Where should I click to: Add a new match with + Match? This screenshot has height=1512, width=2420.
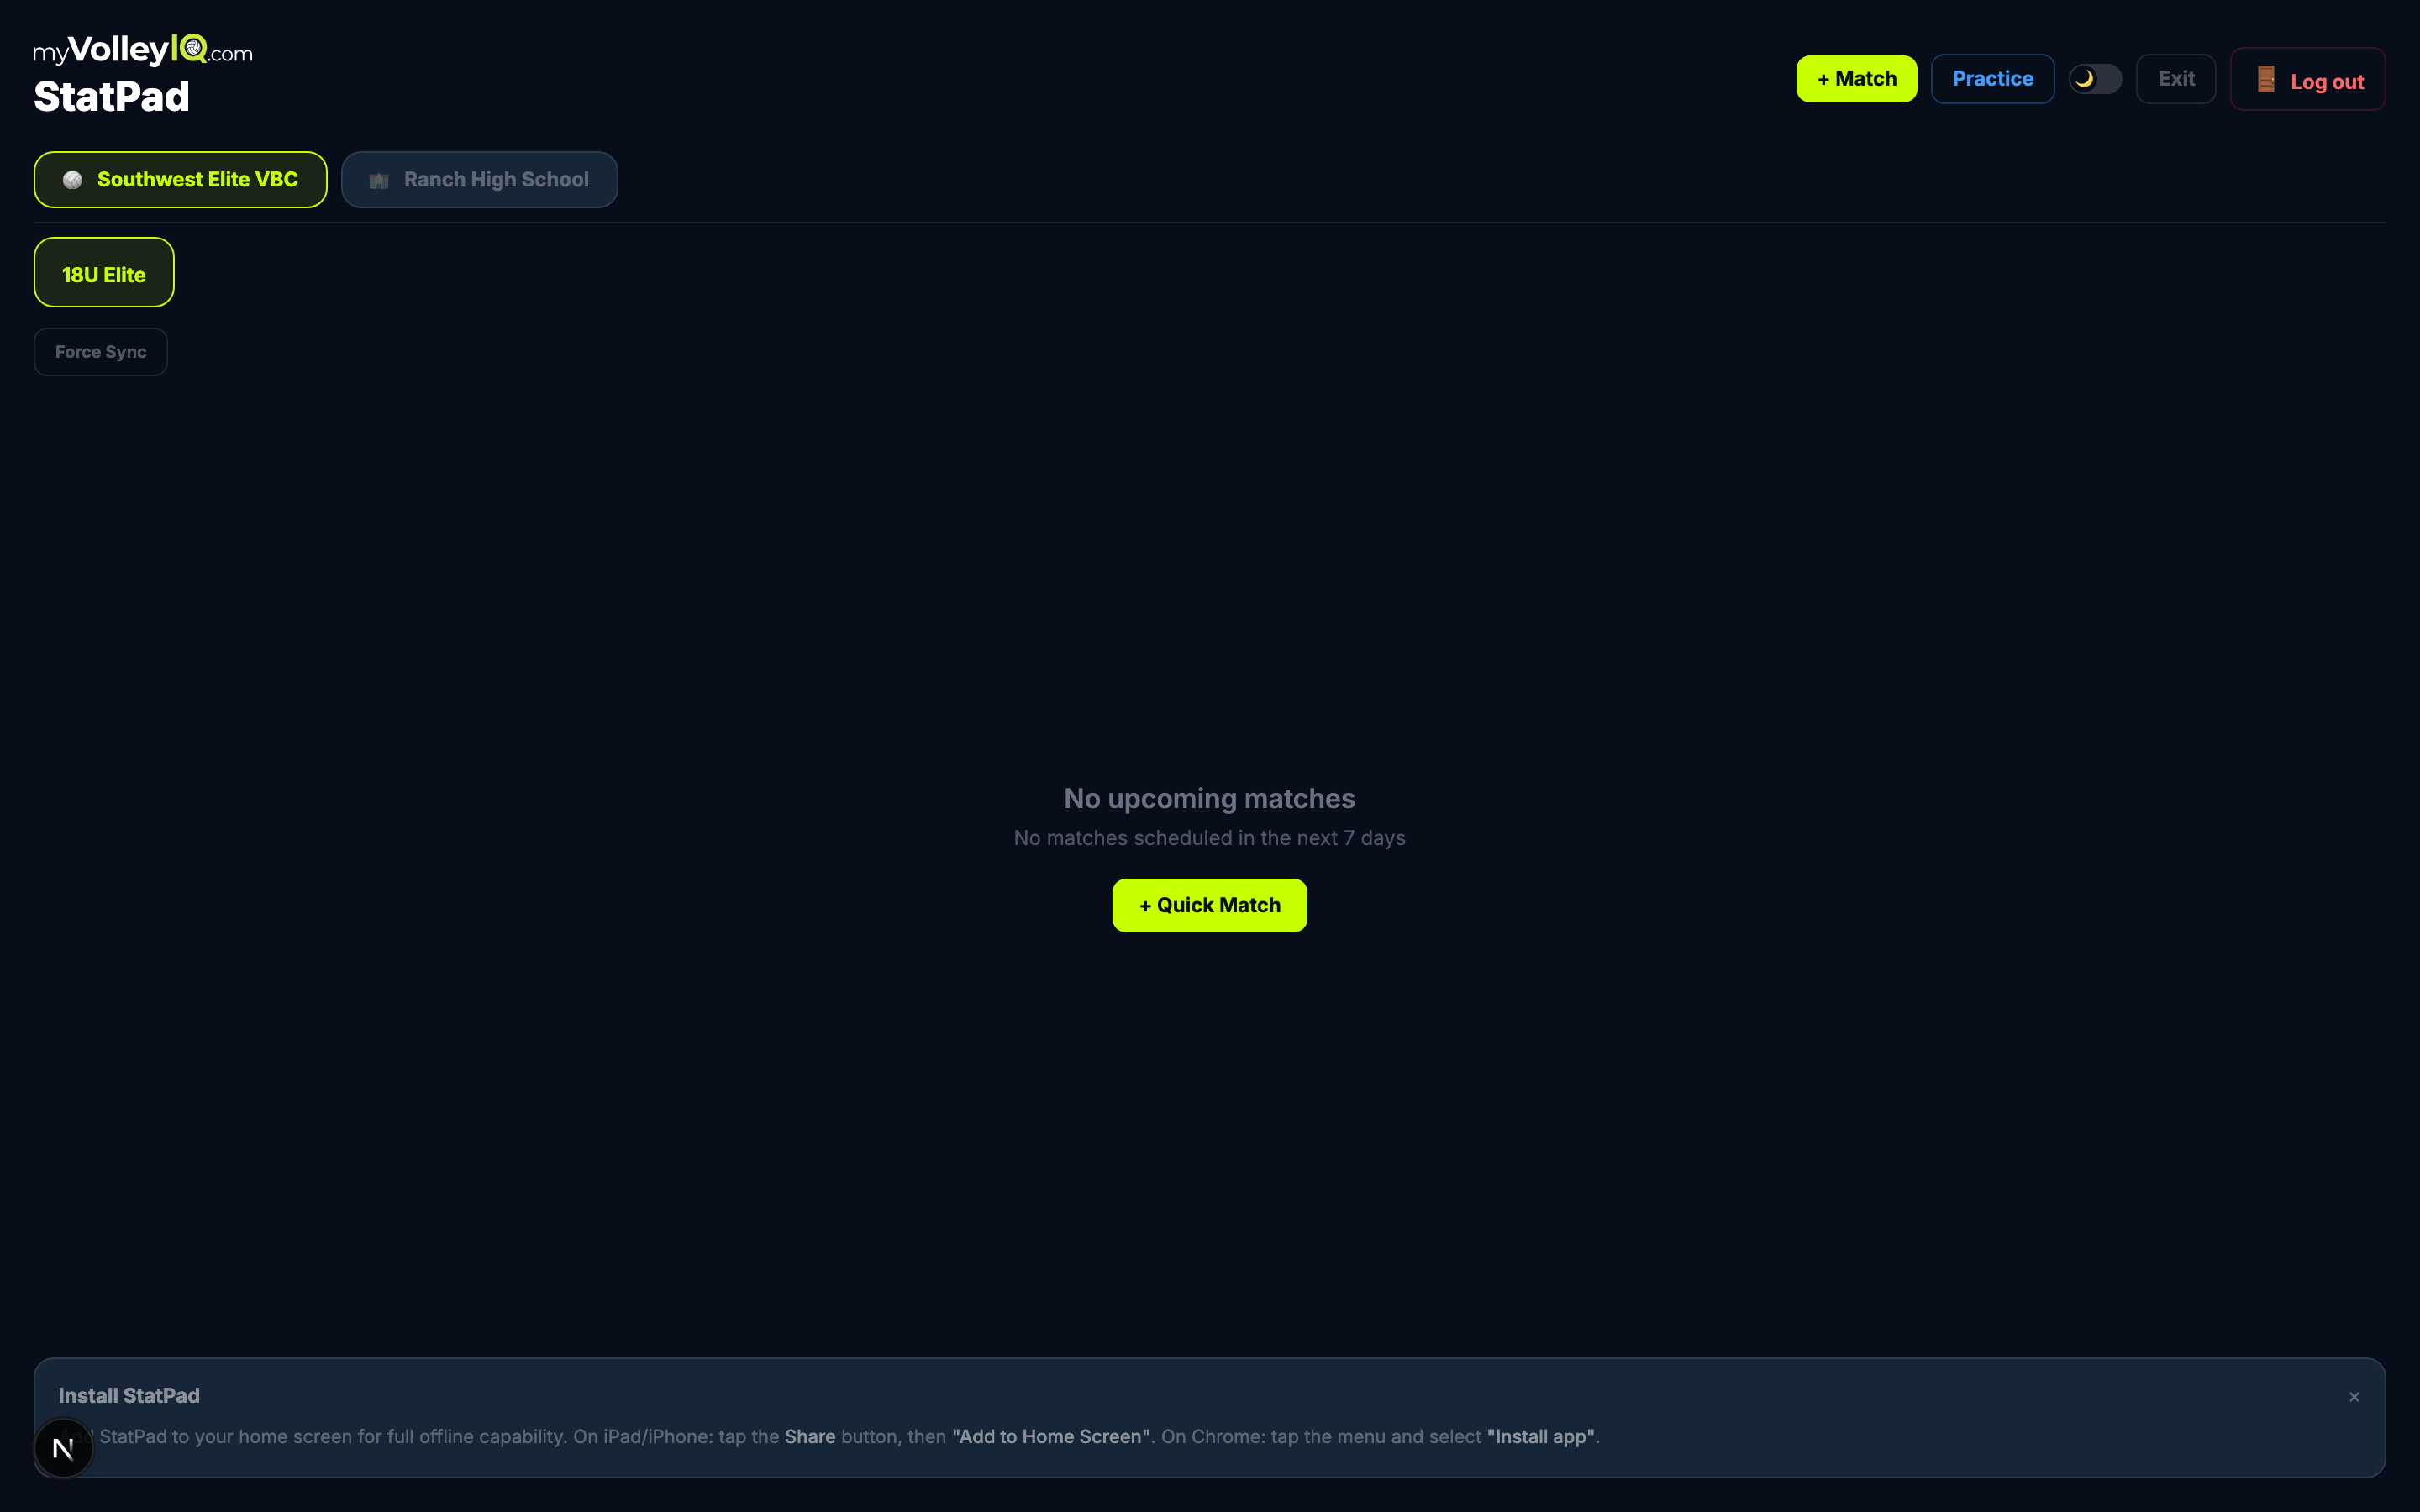(1856, 79)
